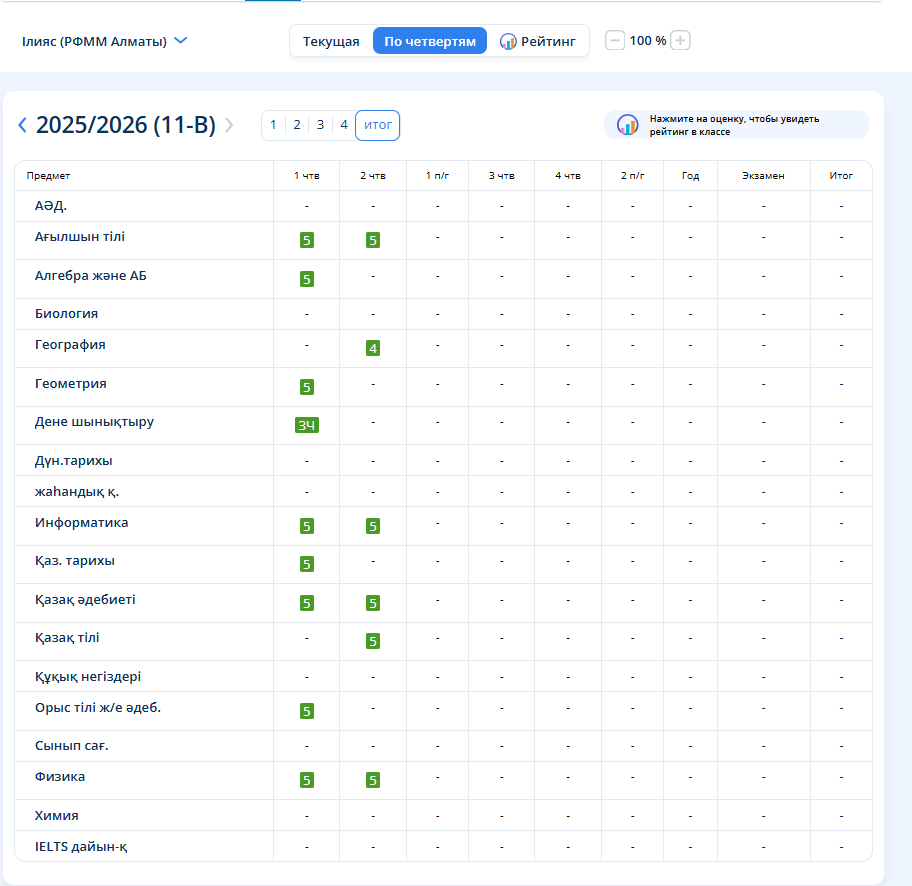
Task: Select quarter 1 filter button
Action: click(273, 125)
